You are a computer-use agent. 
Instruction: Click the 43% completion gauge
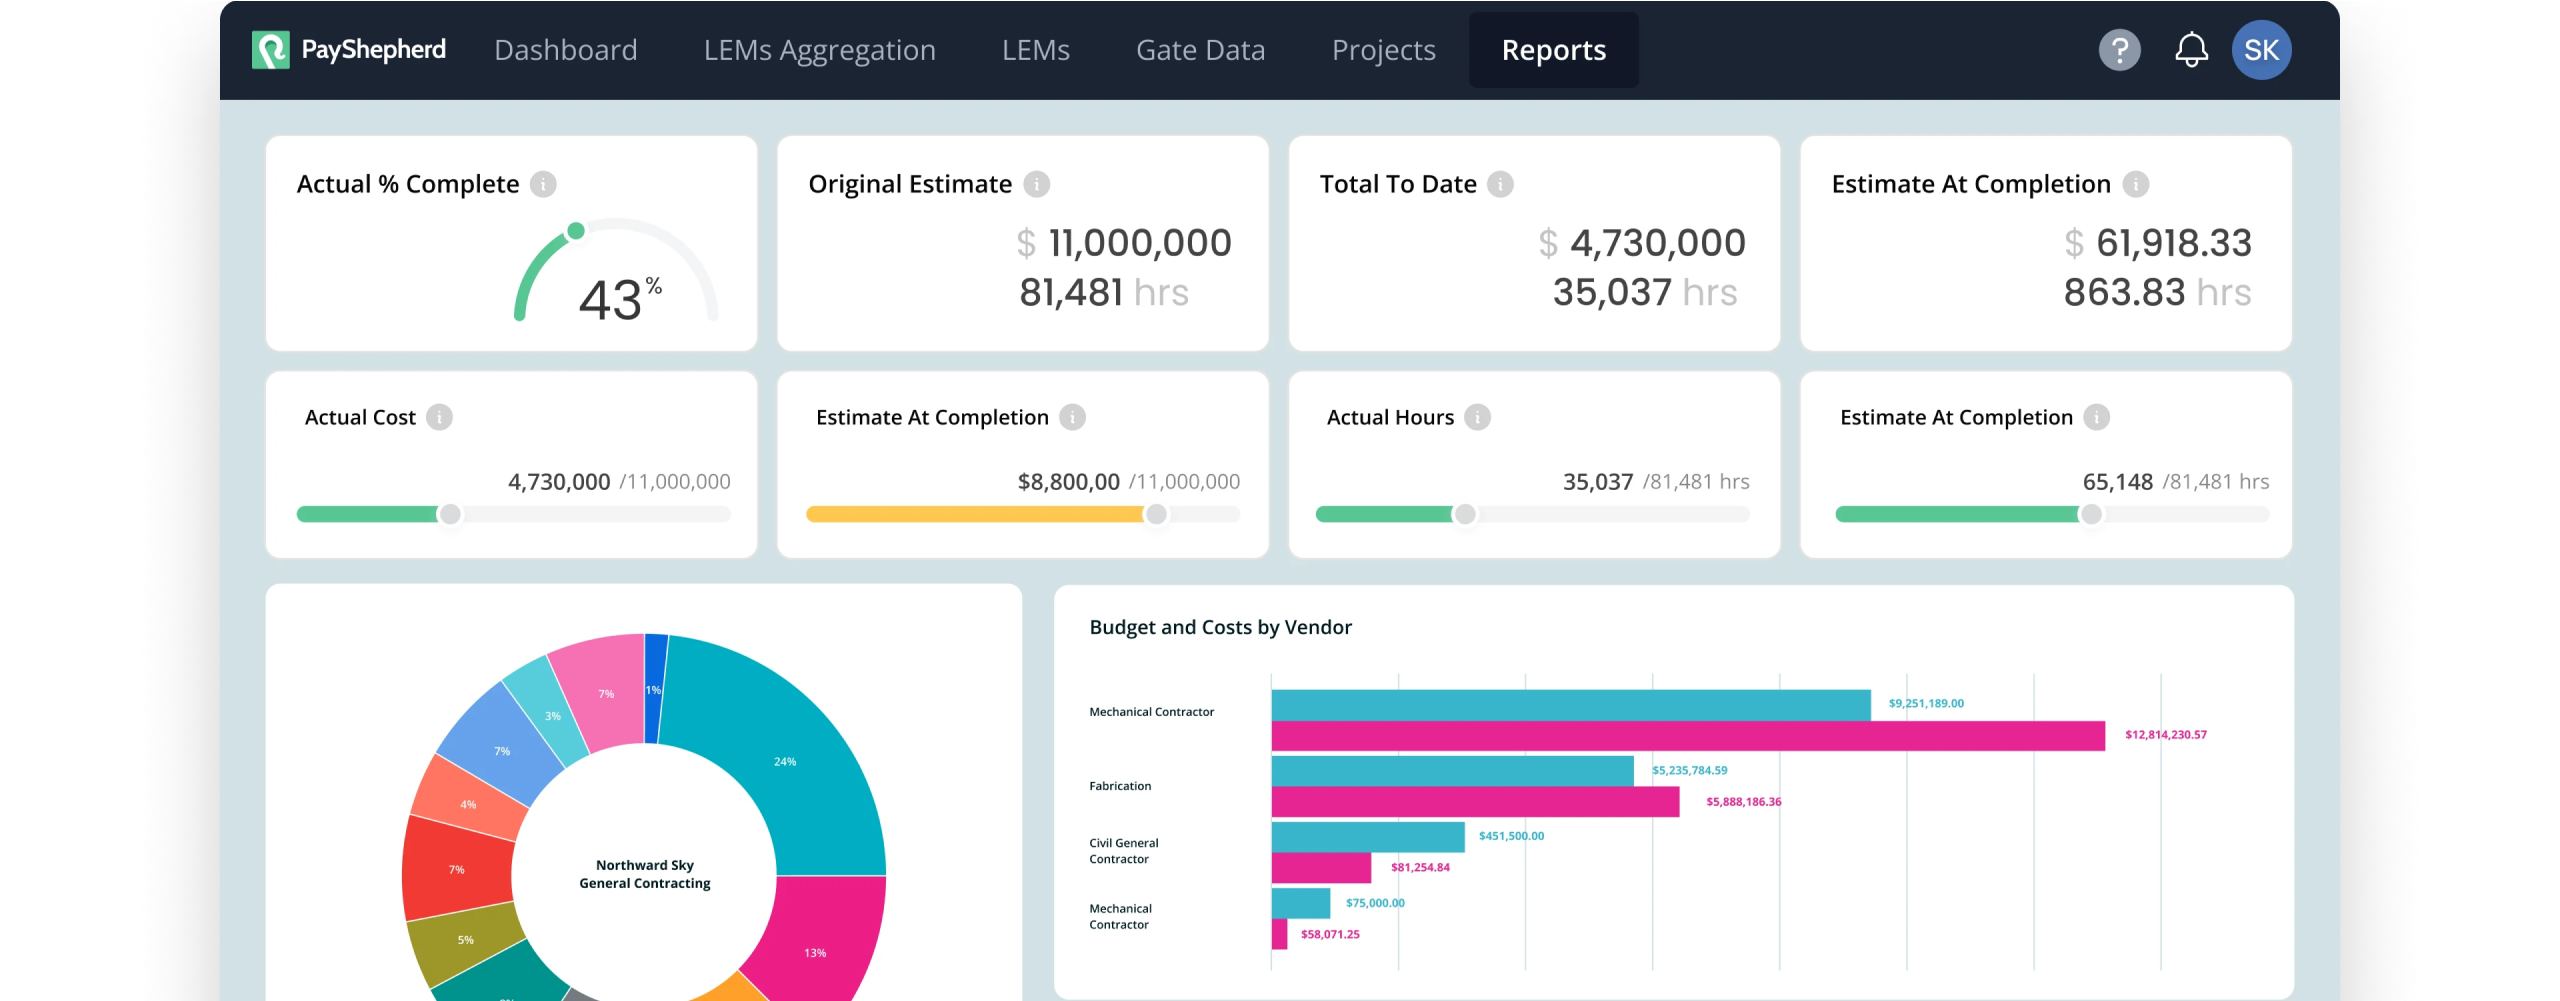616,271
